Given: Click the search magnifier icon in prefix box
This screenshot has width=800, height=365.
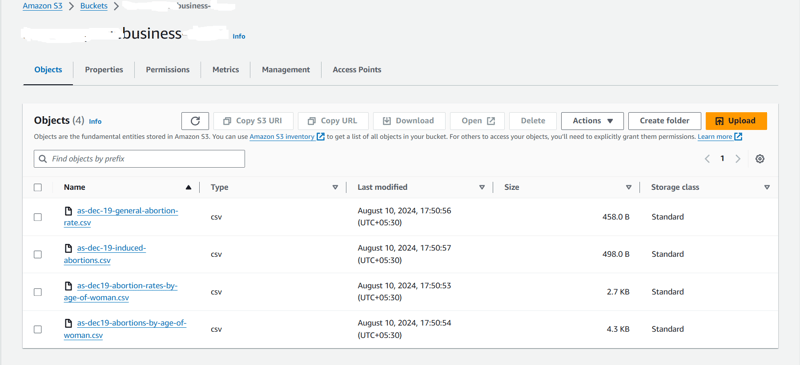Looking at the screenshot, I should tap(43, 159).
